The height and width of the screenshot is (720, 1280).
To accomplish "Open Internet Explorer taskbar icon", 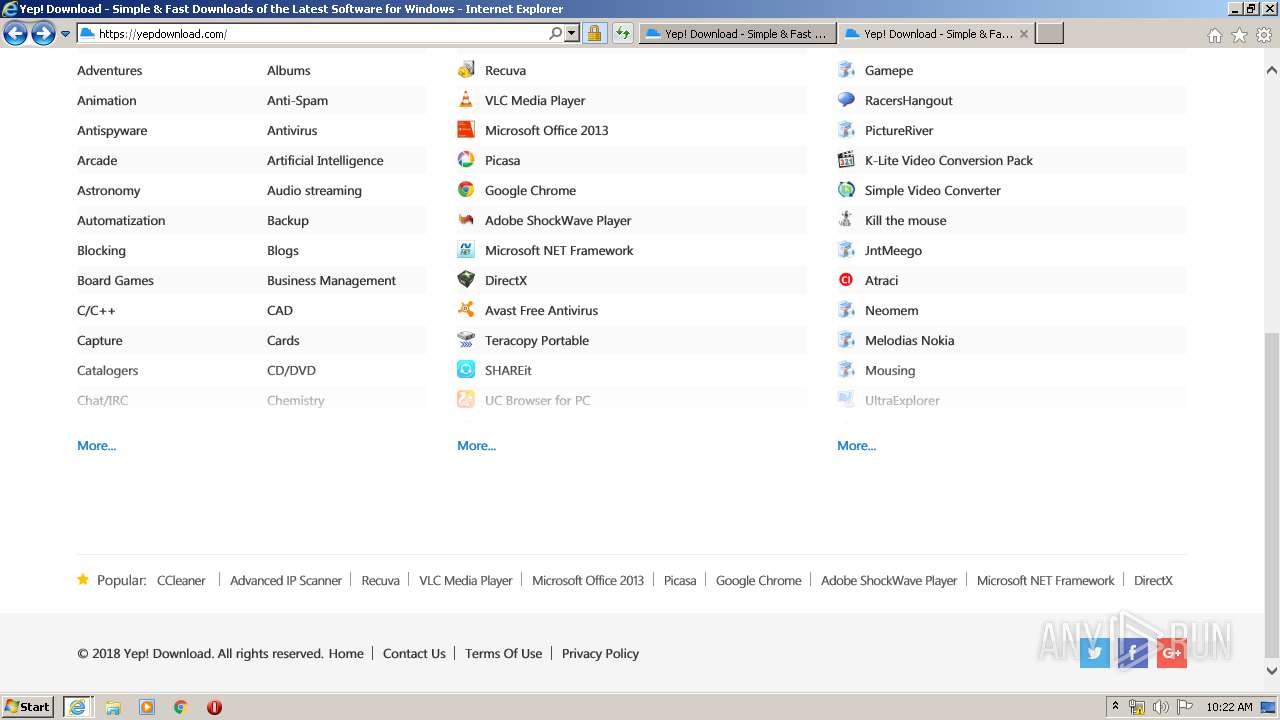I will [77, 707].
